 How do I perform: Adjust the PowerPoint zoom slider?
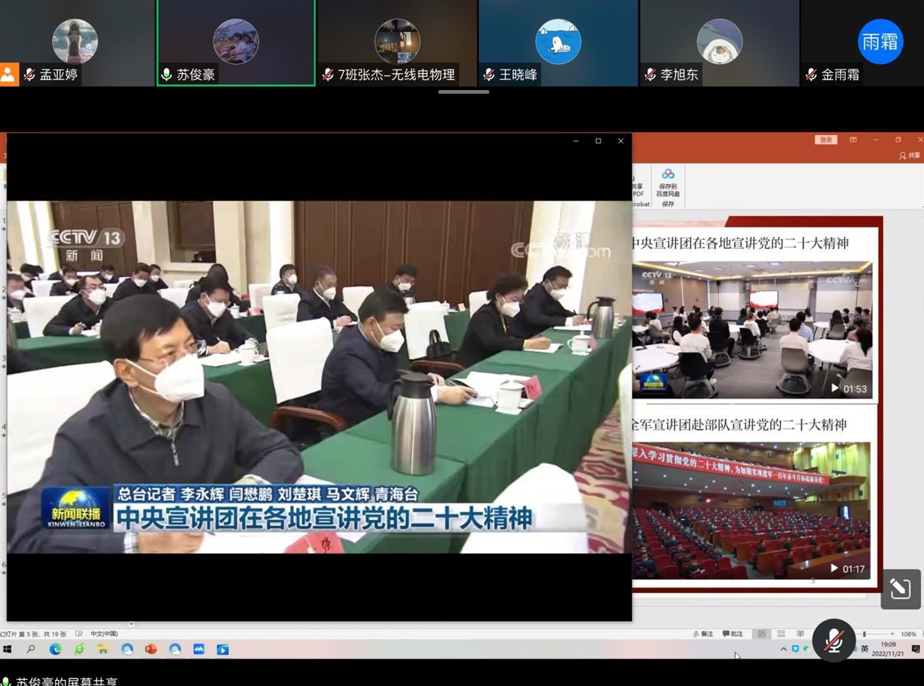click(865, 634)
